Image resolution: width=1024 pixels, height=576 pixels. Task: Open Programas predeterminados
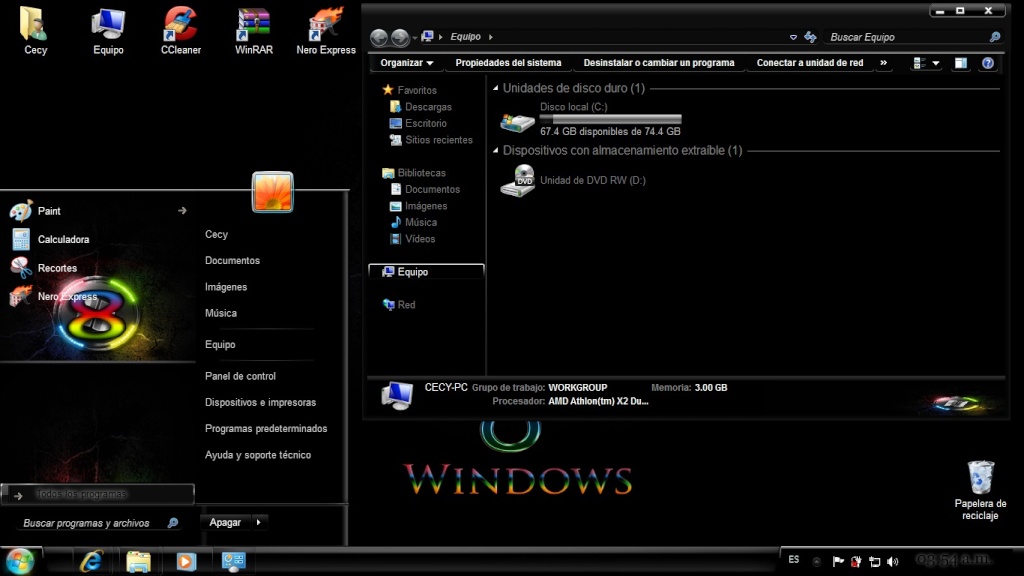point(266,428)
